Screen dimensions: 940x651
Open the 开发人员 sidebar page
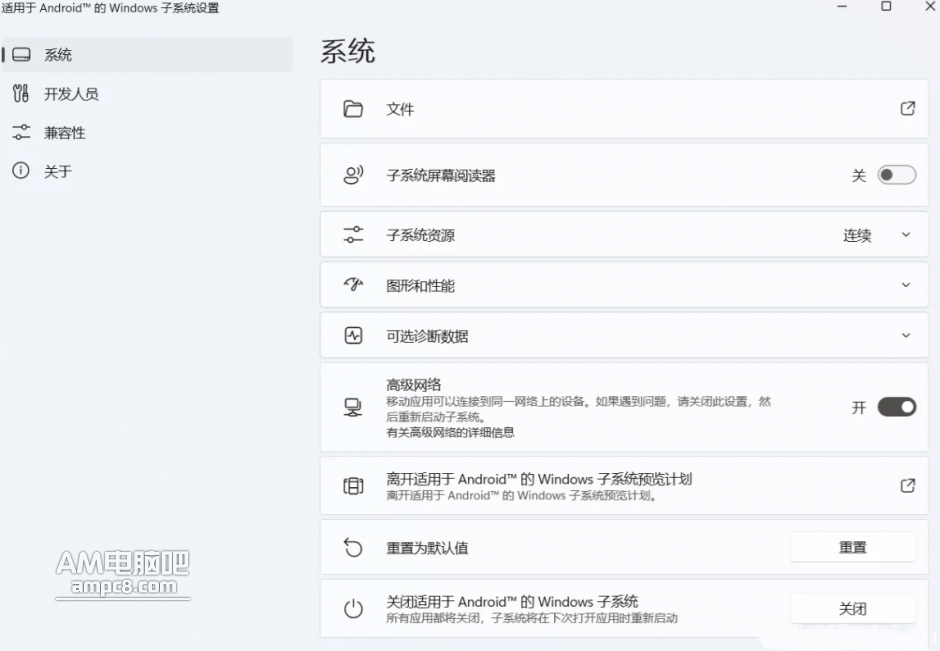(x=147, y=94)
